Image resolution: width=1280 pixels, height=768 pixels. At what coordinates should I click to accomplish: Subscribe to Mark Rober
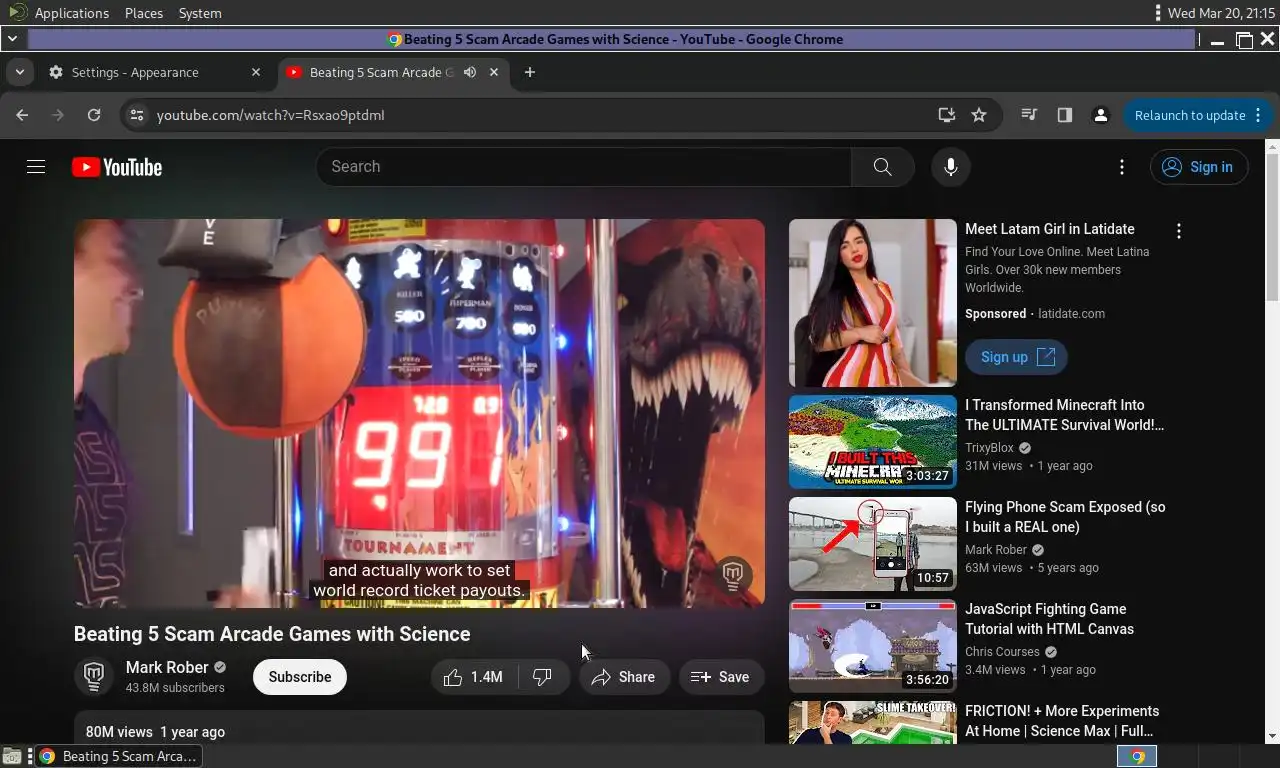coord(299,677)
